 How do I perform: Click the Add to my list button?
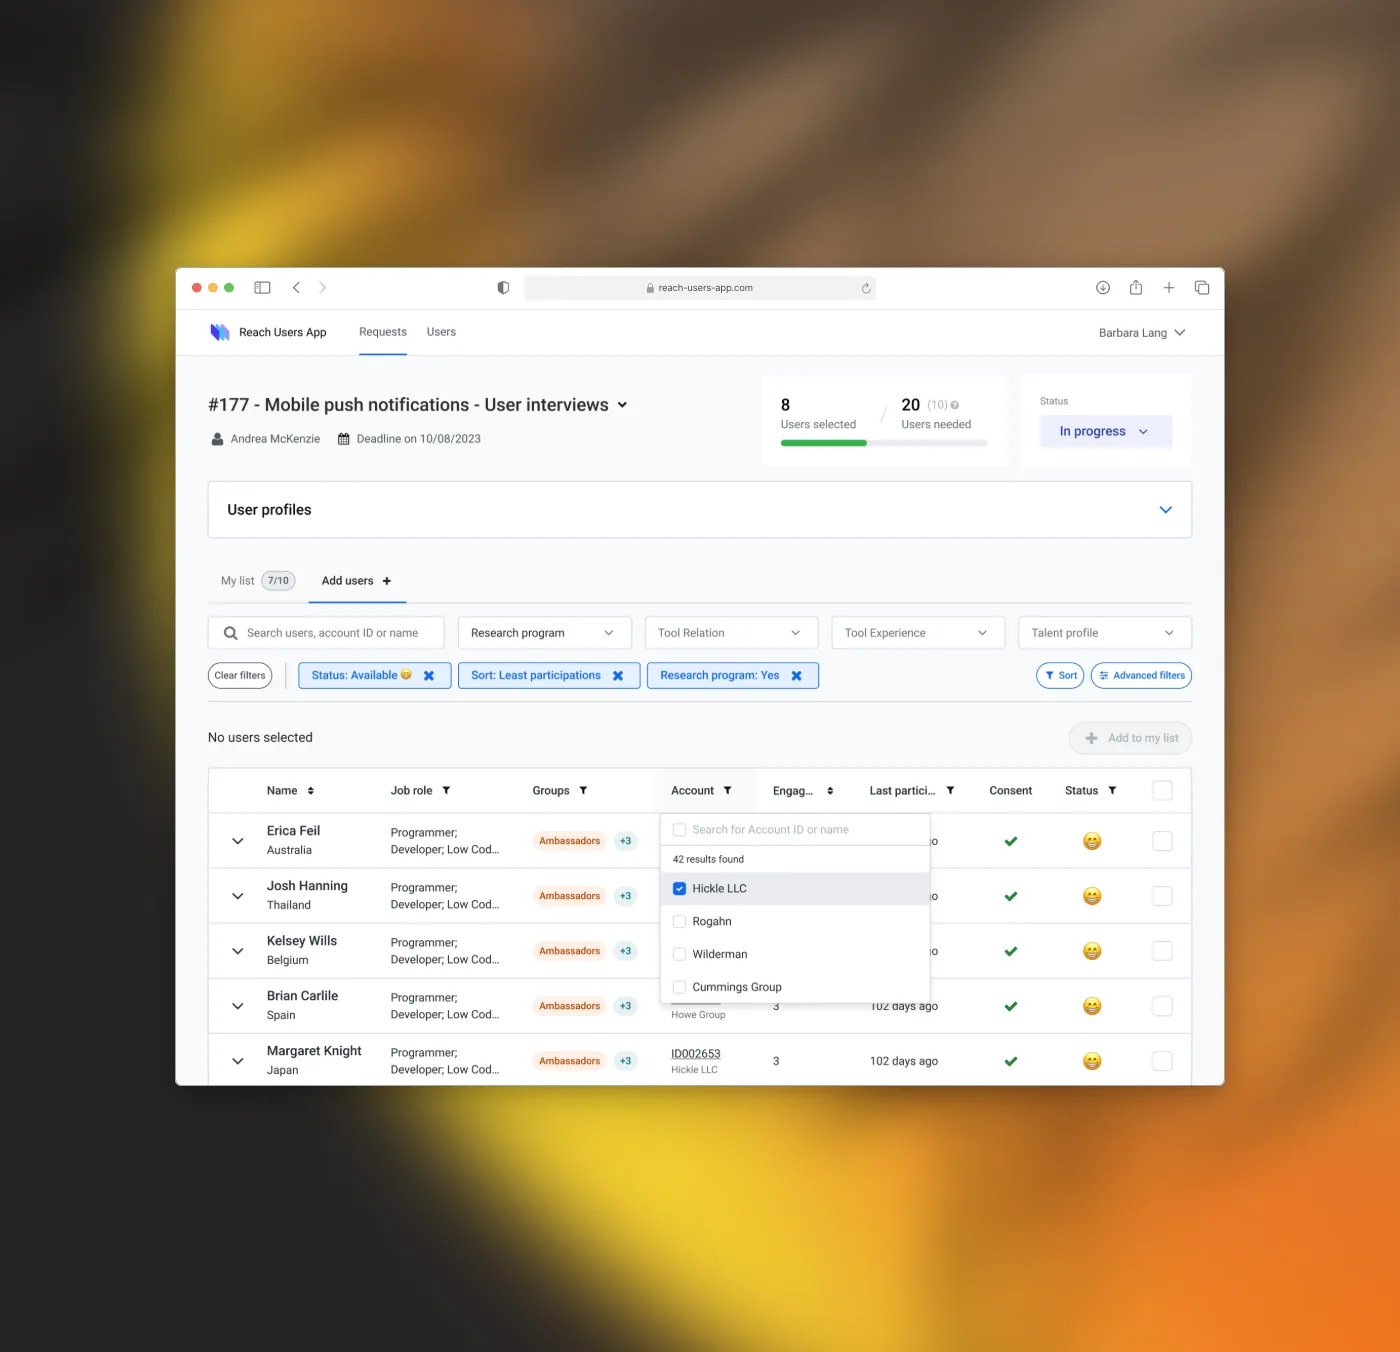click(x=1131, y=738)
